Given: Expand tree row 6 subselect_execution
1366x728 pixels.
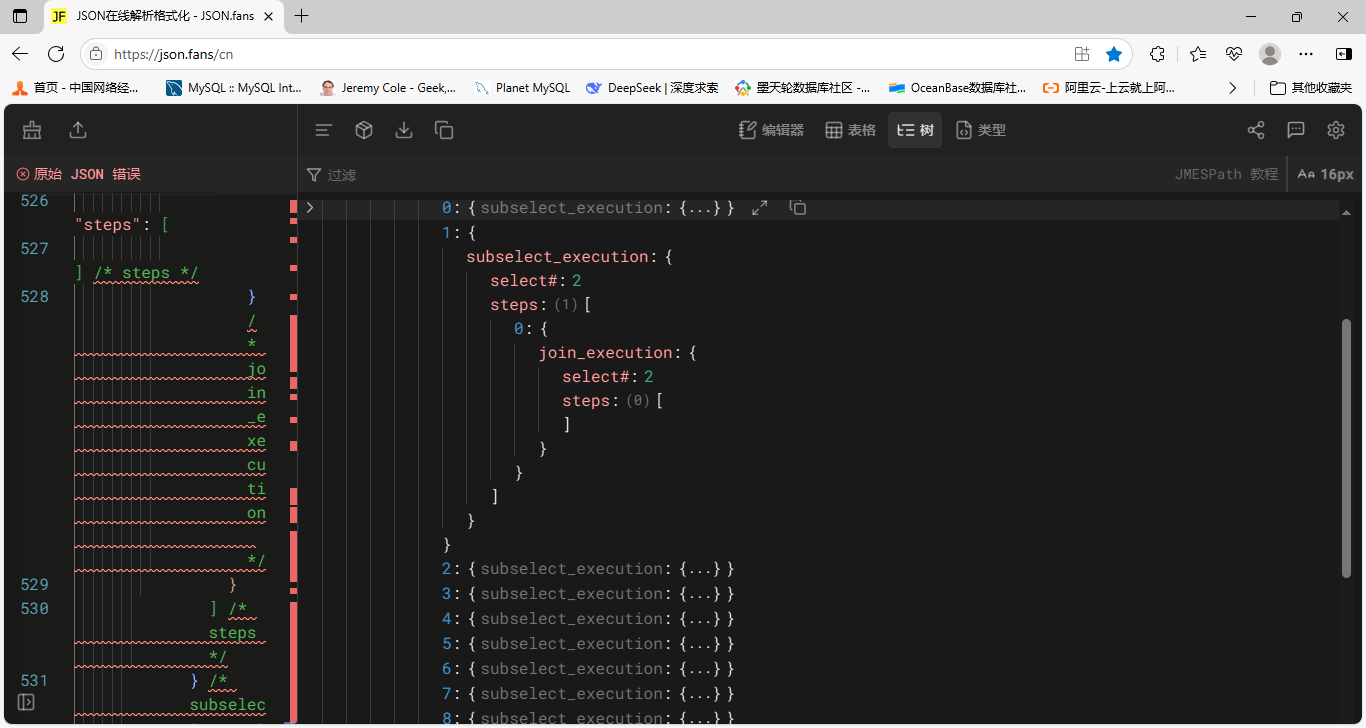Looking at the screenshot, I should [x=588, y=669].
